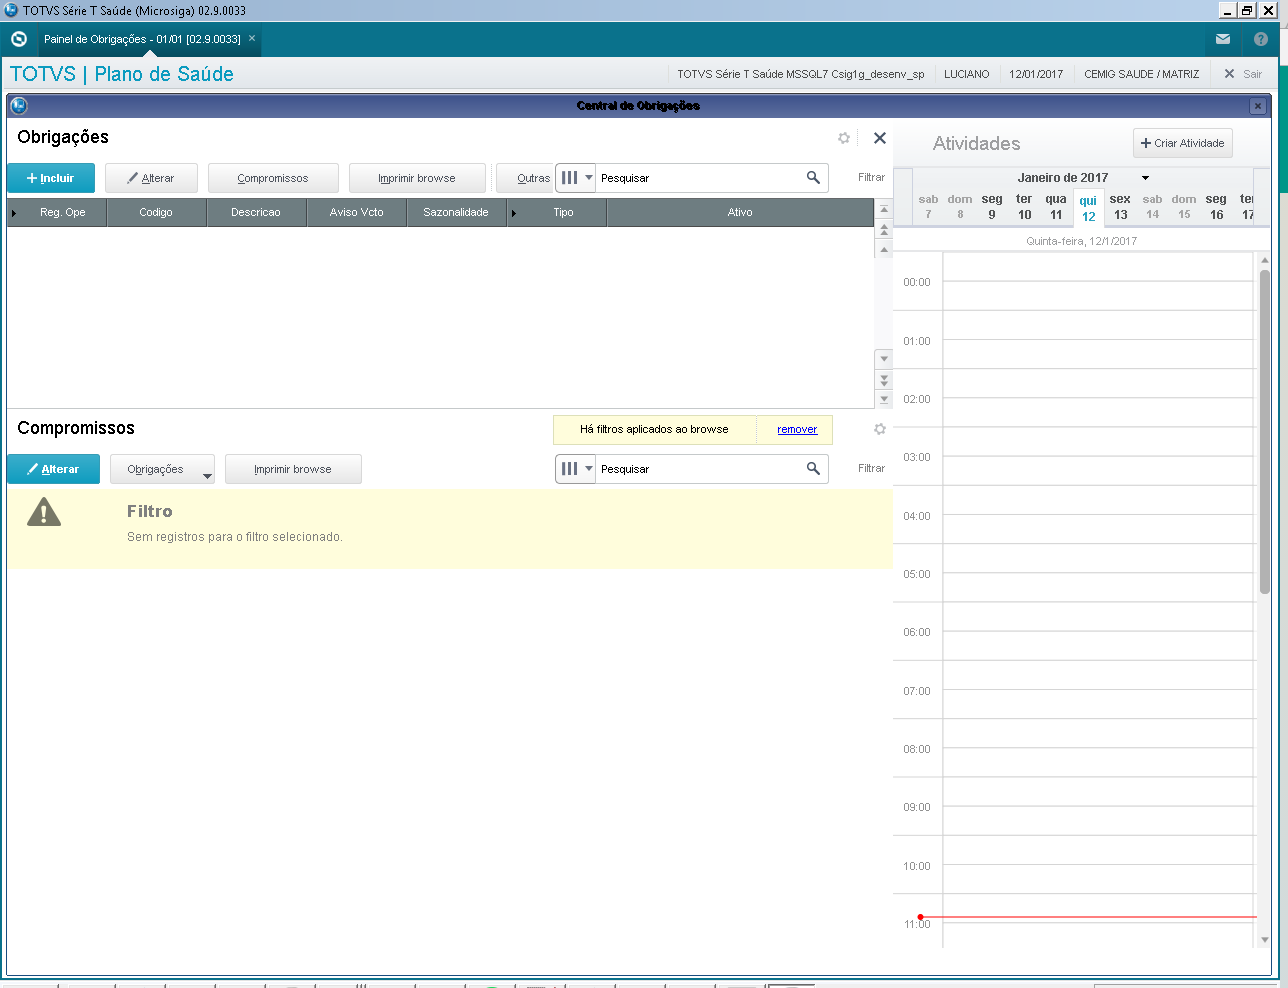Page up in the Obrigações grid (double arrow)

pyautogui.click(x=884, y=229)
